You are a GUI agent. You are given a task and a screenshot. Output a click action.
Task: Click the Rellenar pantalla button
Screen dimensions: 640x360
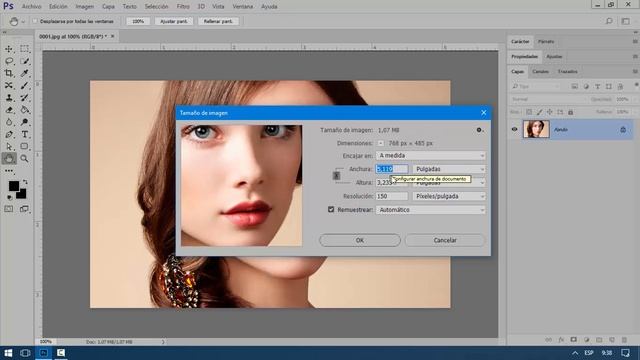218,21
